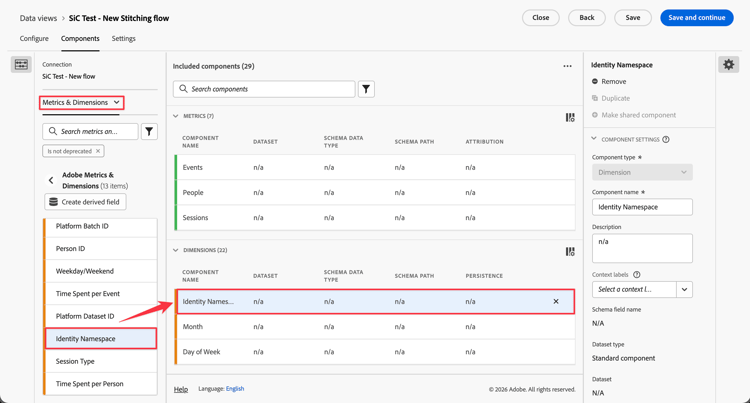Click into the Component name input field
Screen dimensions: 750x403
[642, 207]
